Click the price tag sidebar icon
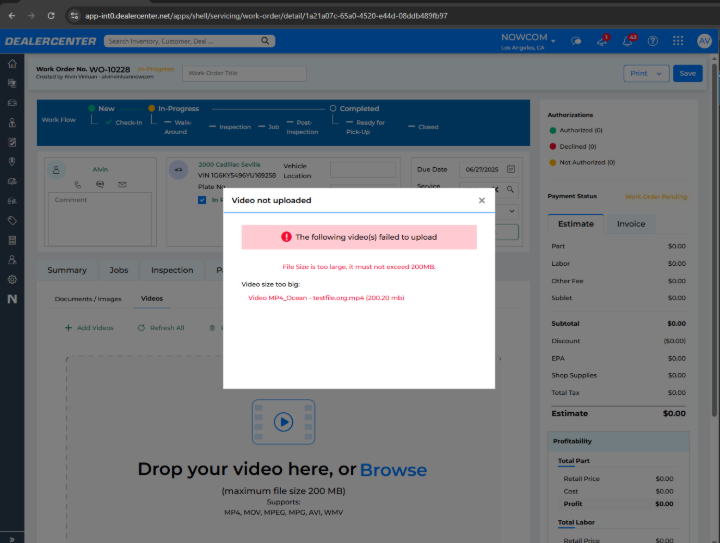 pyautogui.click(x=12, y=221)
